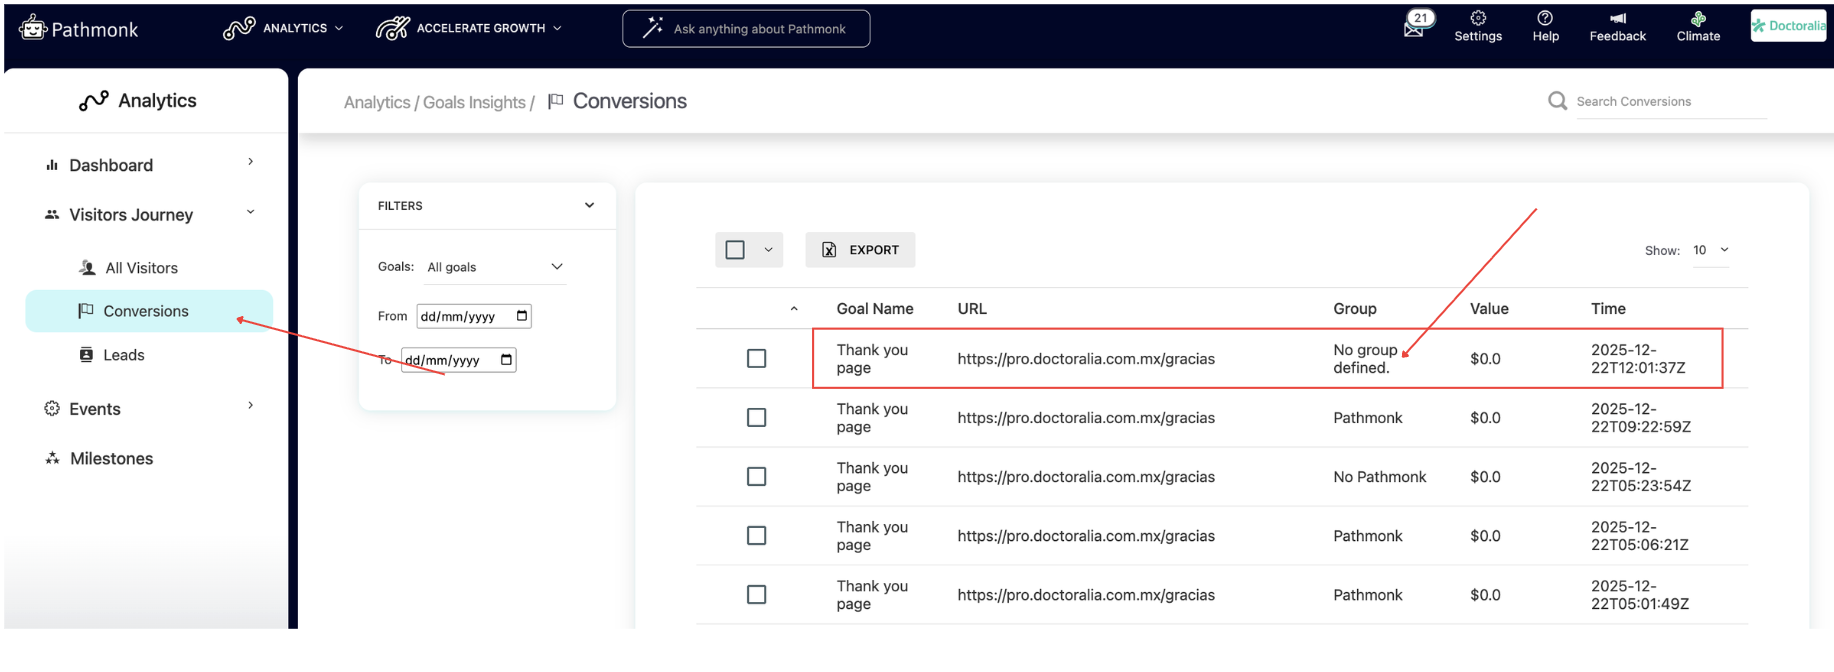Click the Analytics graph icon in top bar
The image size is (1834, 672).
[239, 28]
